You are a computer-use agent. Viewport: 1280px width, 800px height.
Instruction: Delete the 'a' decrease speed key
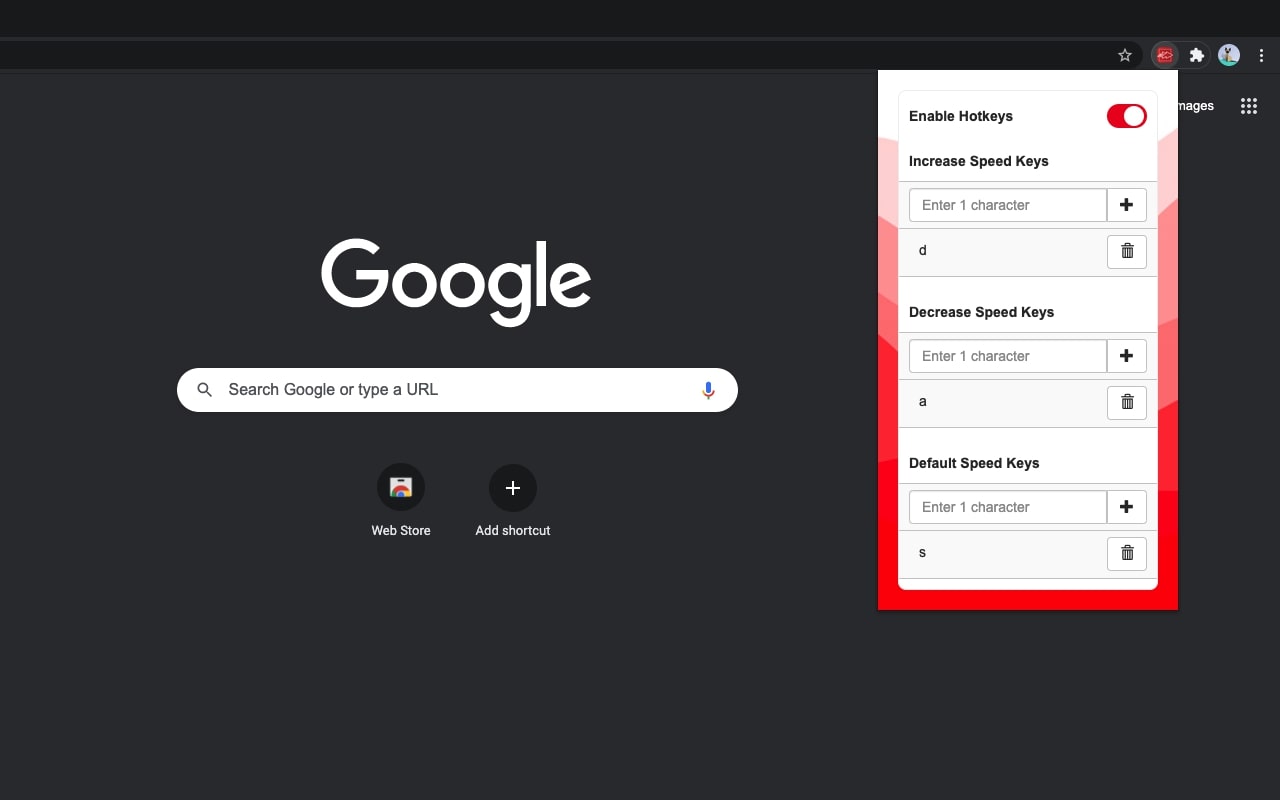pos(1127,402)
